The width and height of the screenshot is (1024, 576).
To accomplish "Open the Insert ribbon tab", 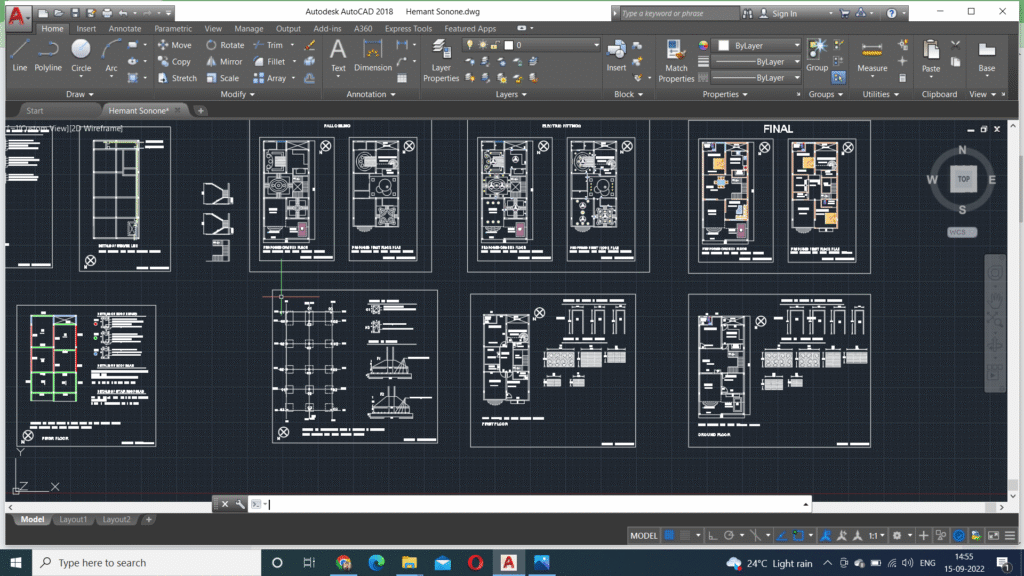I will [x=86, y=29].
